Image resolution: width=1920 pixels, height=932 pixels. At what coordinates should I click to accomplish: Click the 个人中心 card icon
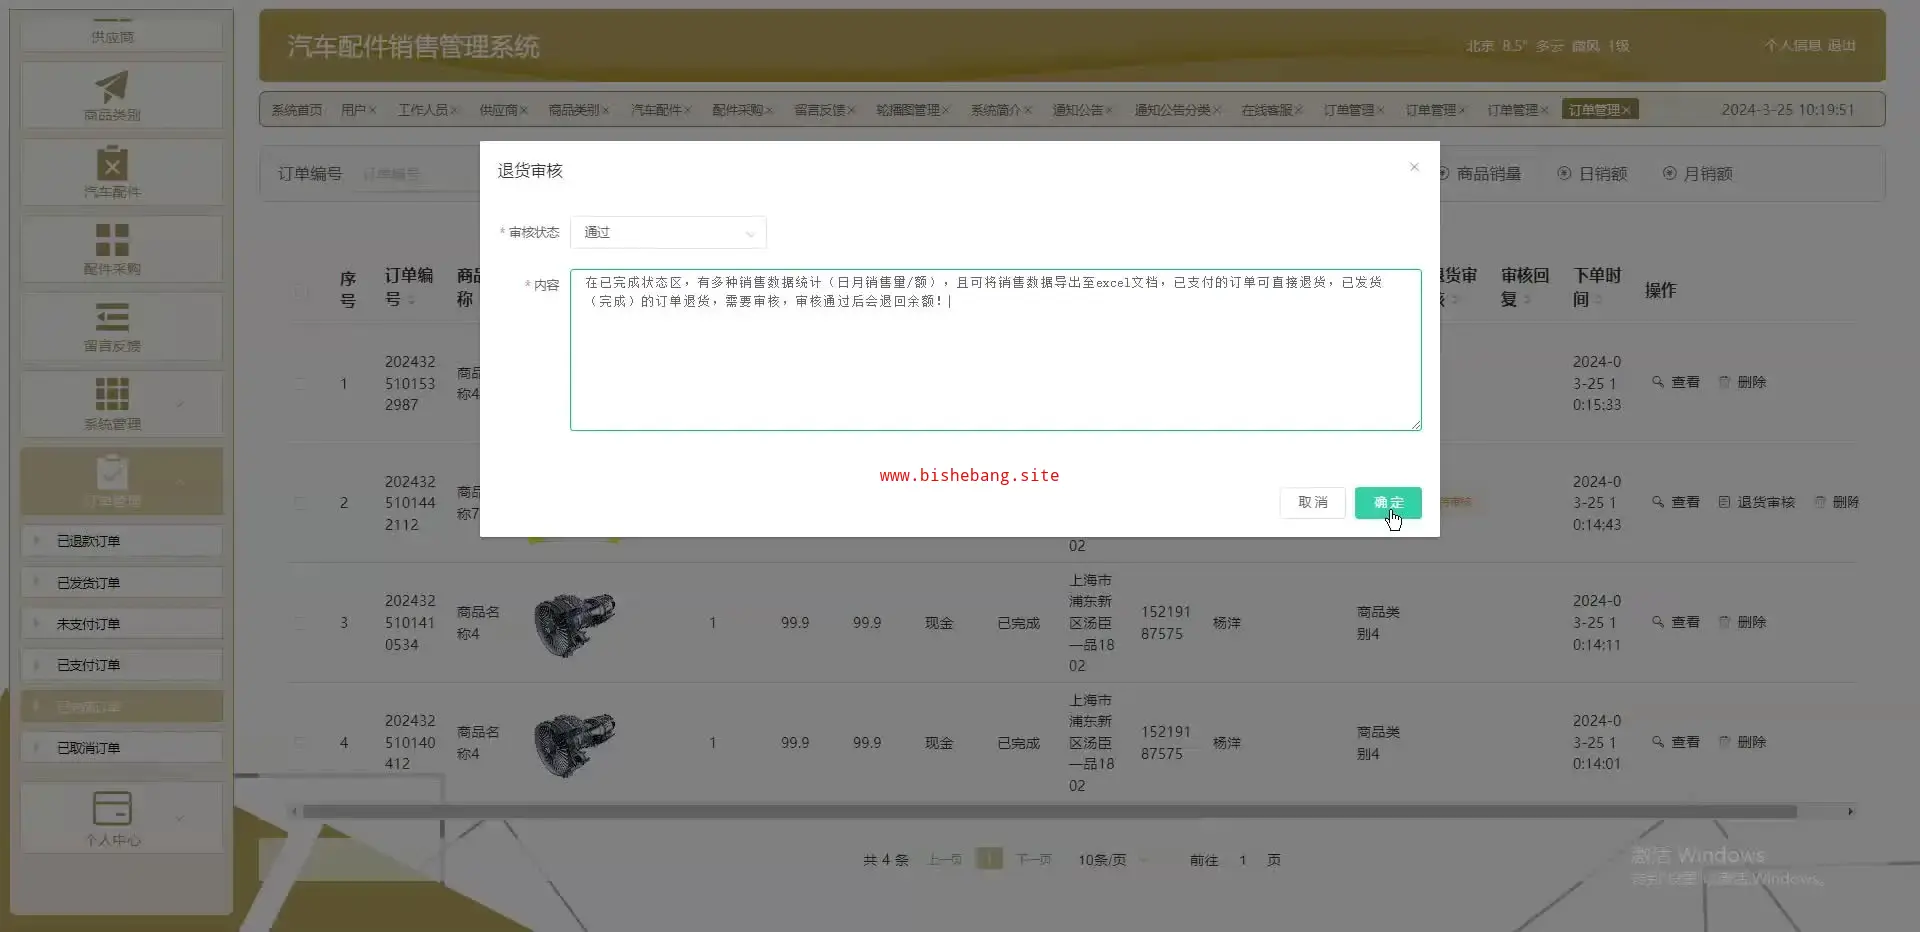coord(112,808)
